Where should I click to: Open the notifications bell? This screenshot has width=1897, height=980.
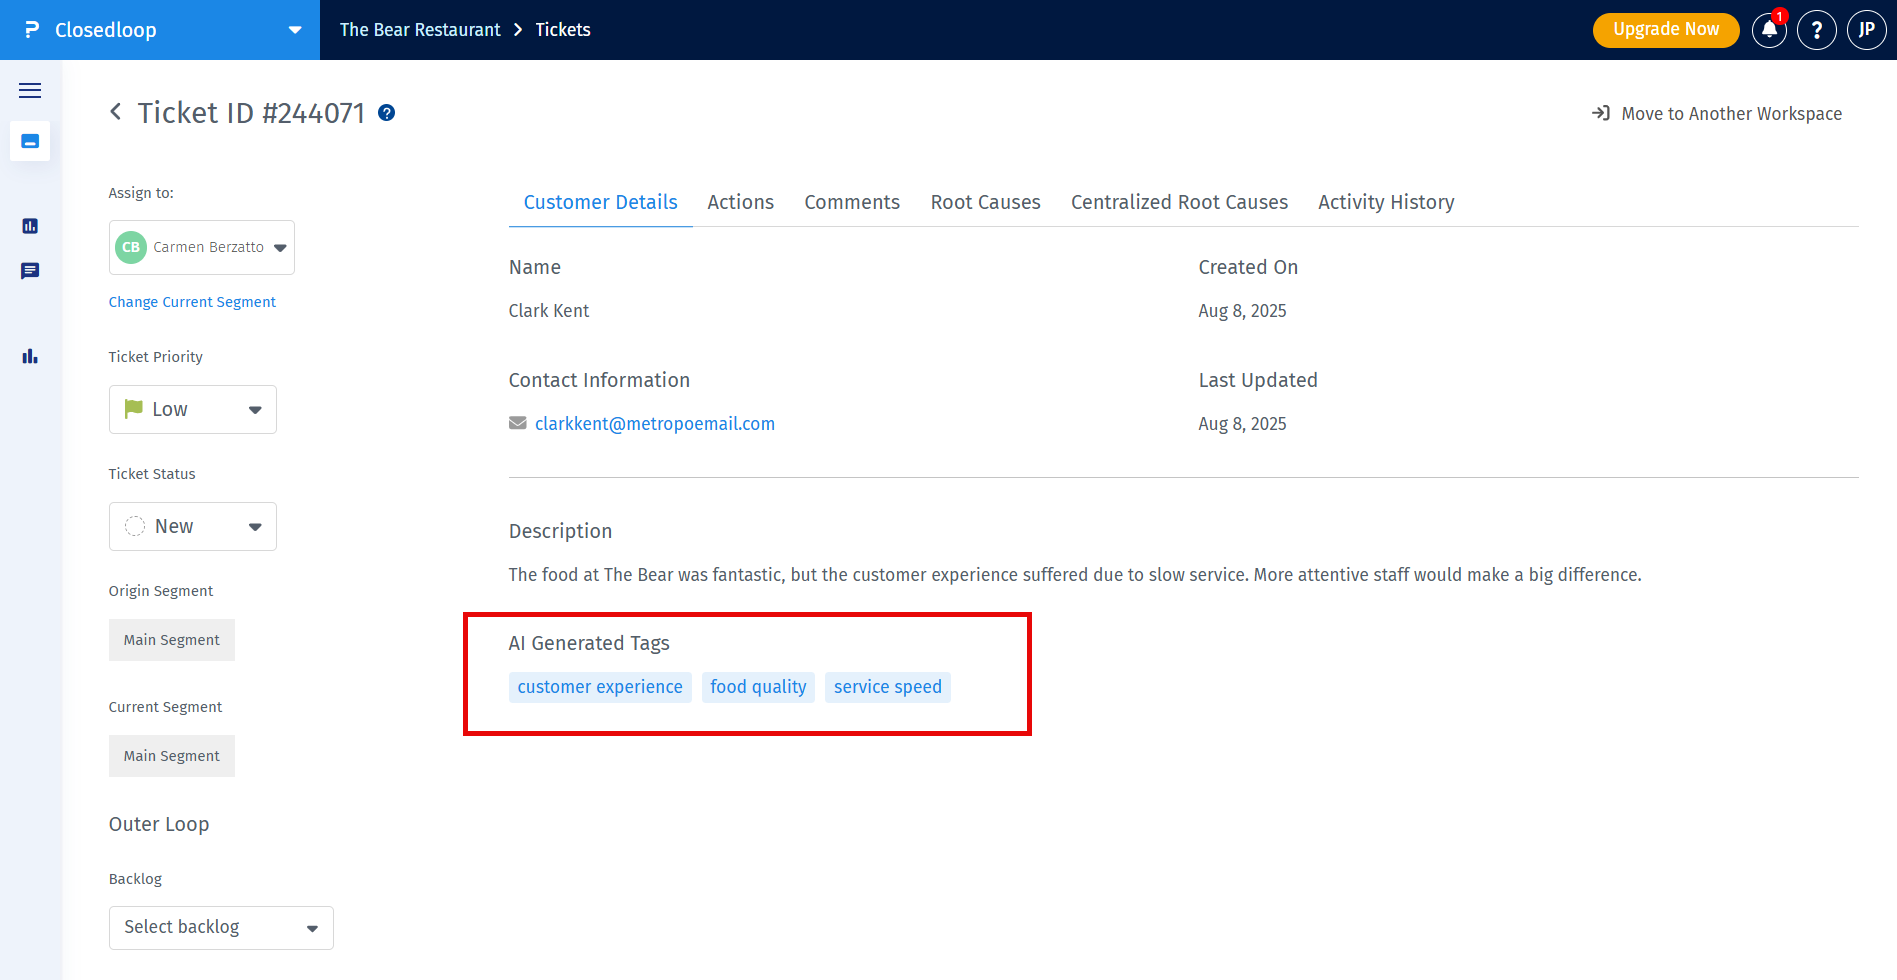pyautogui.click(x=1769, y=30)
